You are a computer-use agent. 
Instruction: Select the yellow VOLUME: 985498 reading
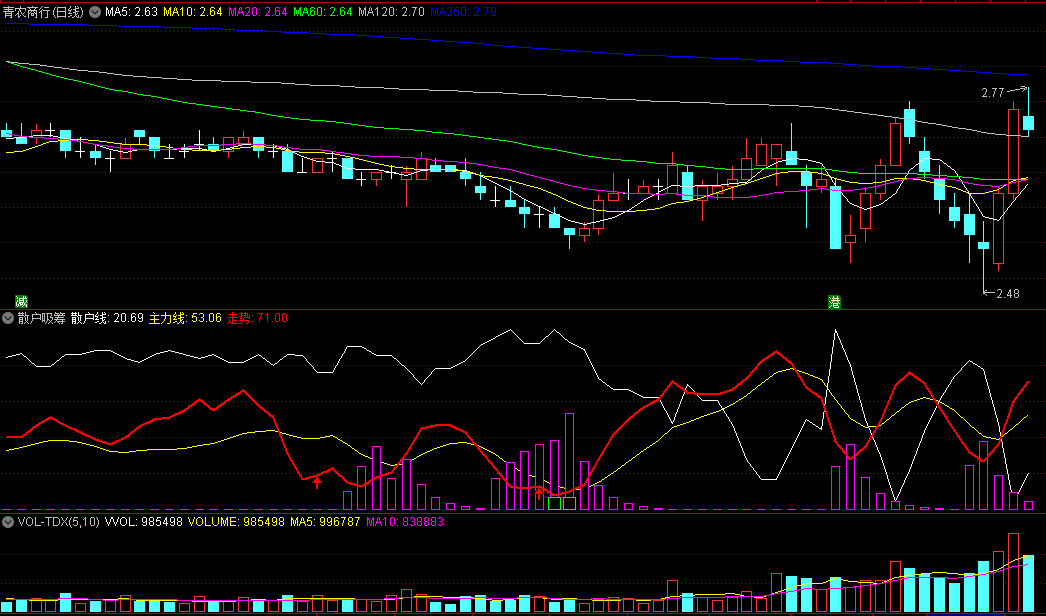tap(236, 522)
